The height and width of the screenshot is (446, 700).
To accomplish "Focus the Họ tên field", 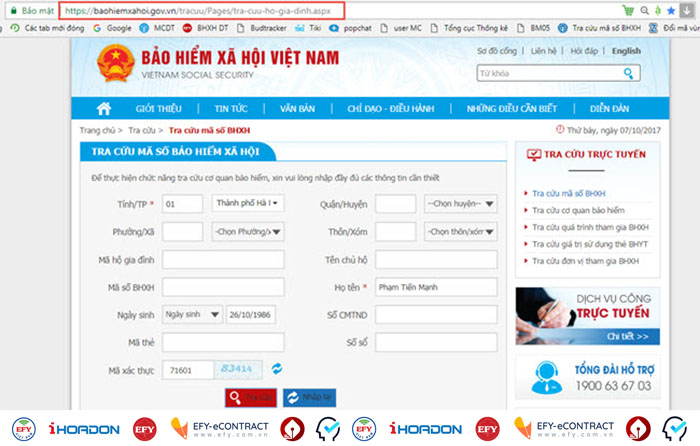I will tap(436, 287).
